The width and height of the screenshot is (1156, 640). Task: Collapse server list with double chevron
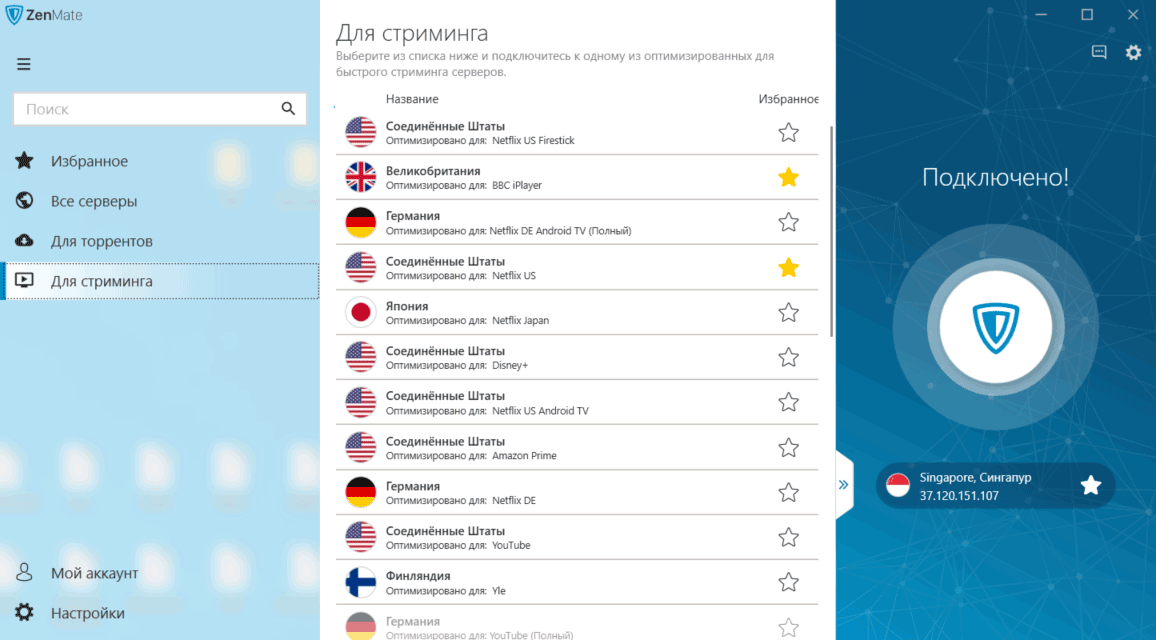[x=843, y=484]
